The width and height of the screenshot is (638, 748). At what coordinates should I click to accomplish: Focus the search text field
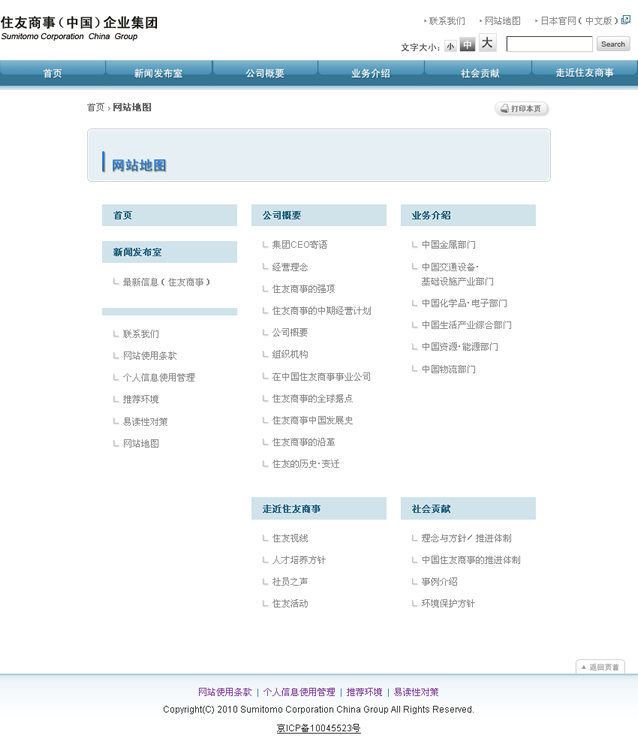(x=549, y=44)
